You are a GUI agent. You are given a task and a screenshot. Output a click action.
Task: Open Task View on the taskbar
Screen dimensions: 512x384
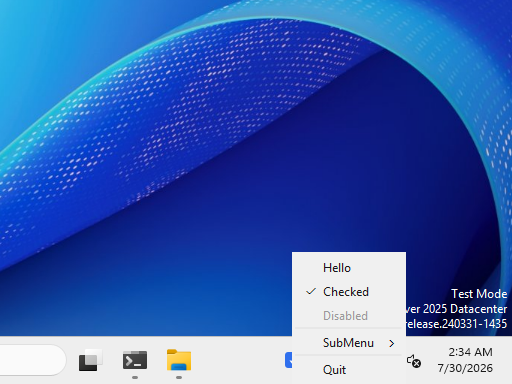click(91, 360)
